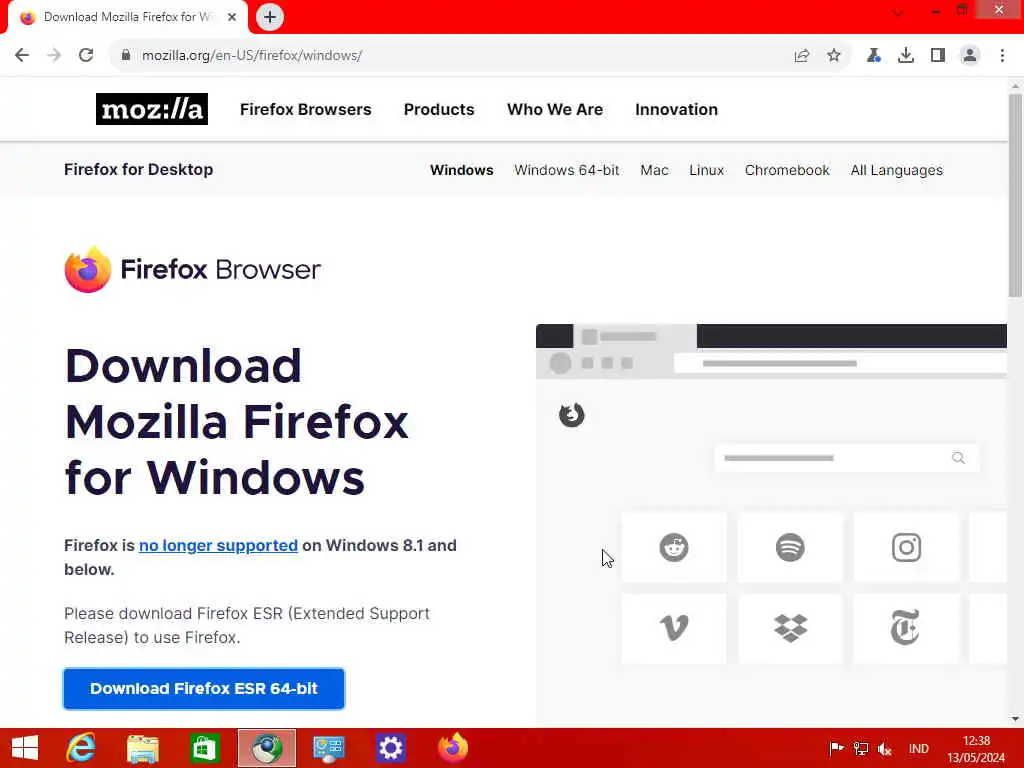Toggle the Chrome side panel
The image size is (1024, 768).
[938, 56]
